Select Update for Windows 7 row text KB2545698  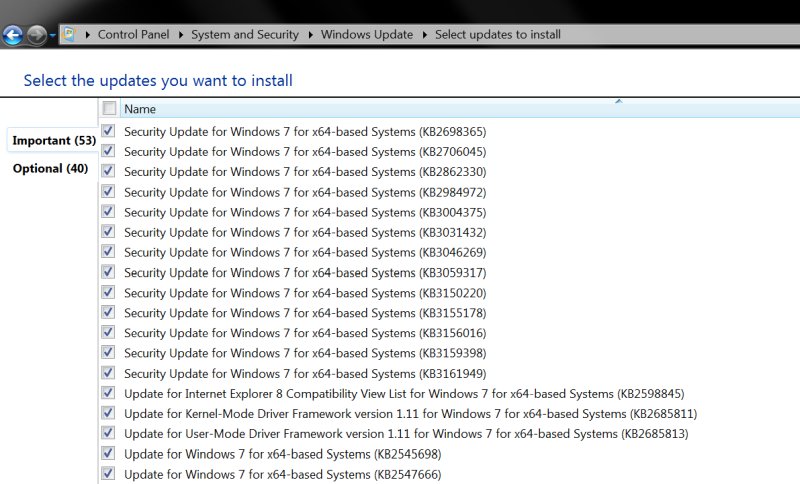point(283,454)
